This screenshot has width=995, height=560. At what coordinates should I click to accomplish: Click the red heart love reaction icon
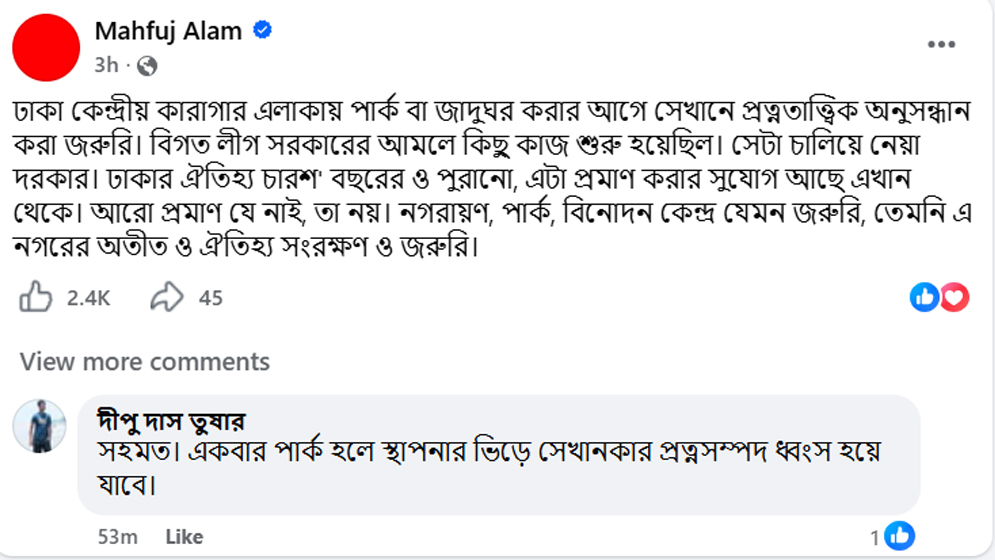coord(955,297)
